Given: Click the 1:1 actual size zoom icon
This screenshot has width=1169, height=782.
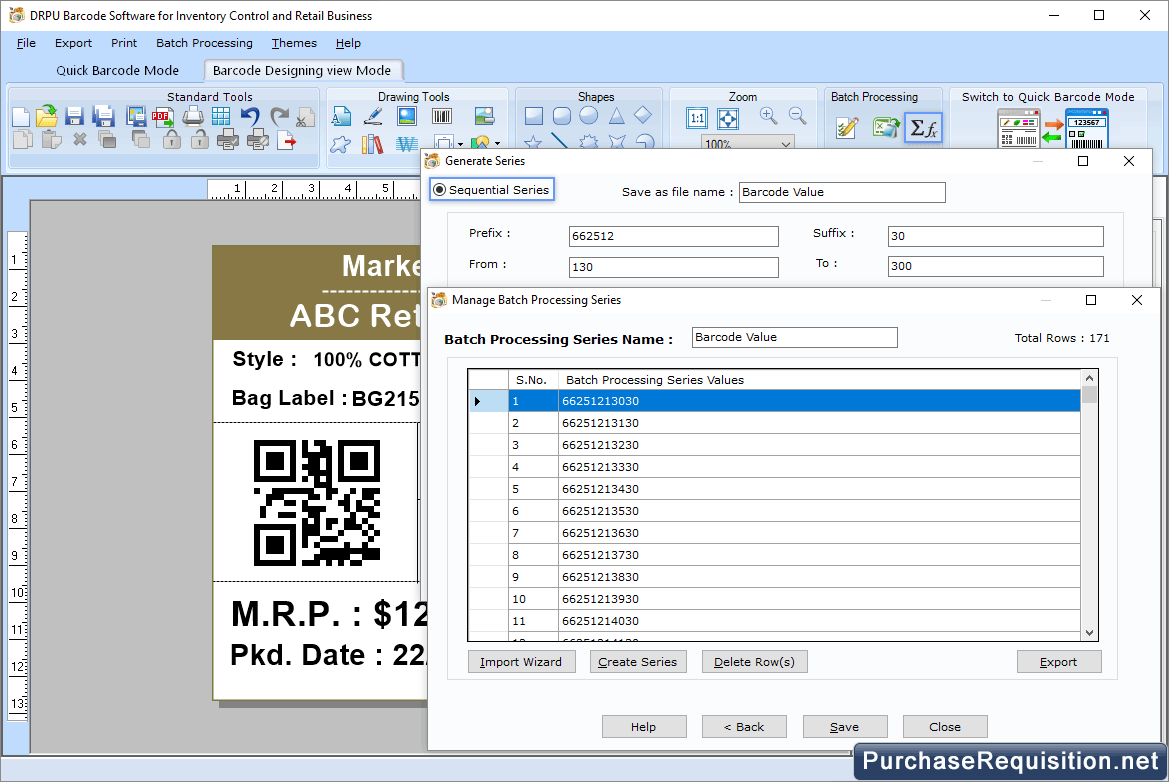Looking at the screenshot, I should click(697, 117).
